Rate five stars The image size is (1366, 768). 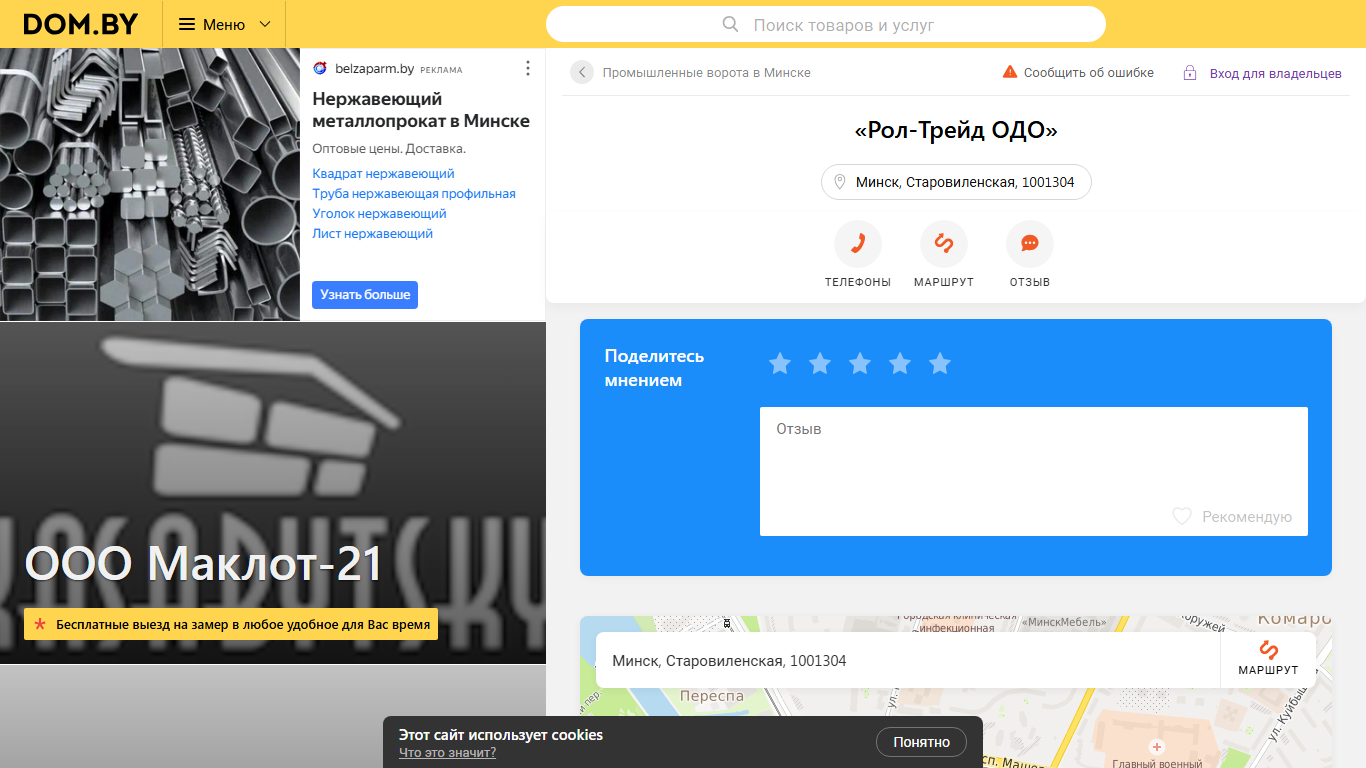(x=940, y=363)
